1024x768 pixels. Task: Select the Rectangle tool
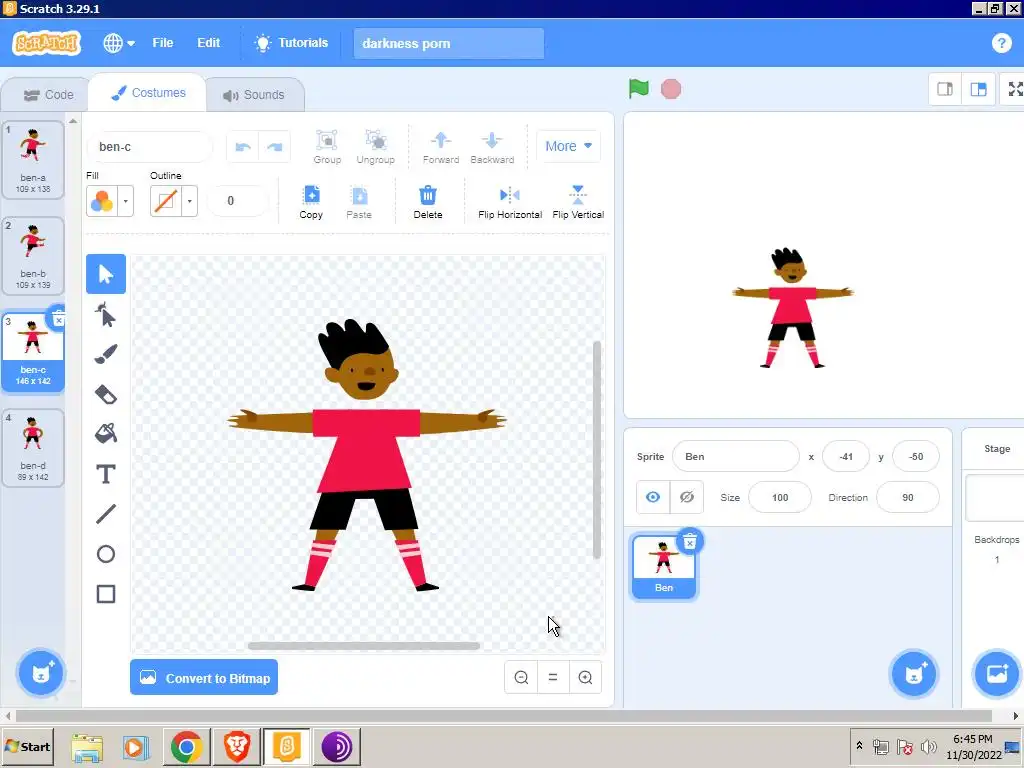point(106,594)
